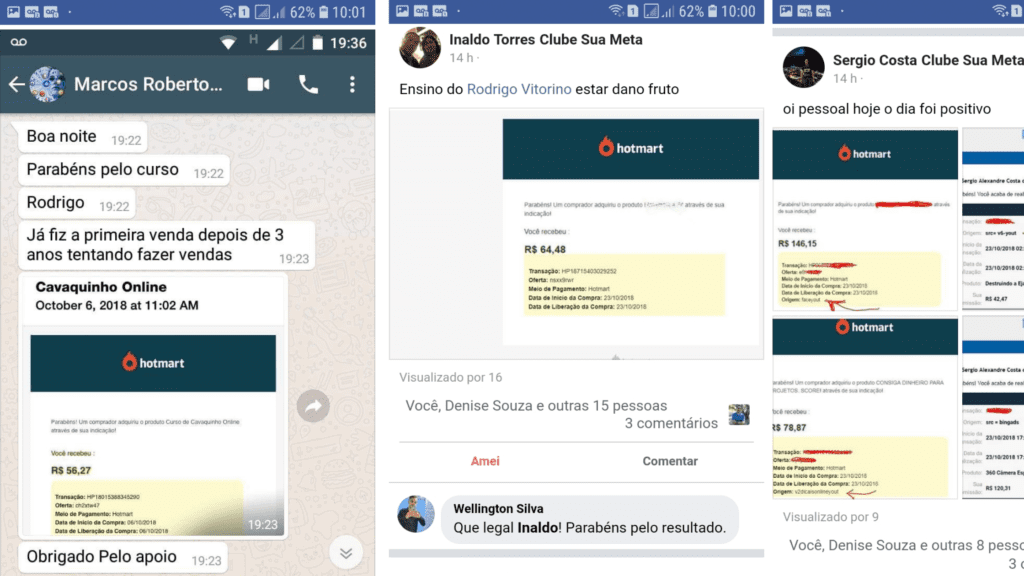Tap small avatar beside the 3 comentários

click(x=739, y=414)
